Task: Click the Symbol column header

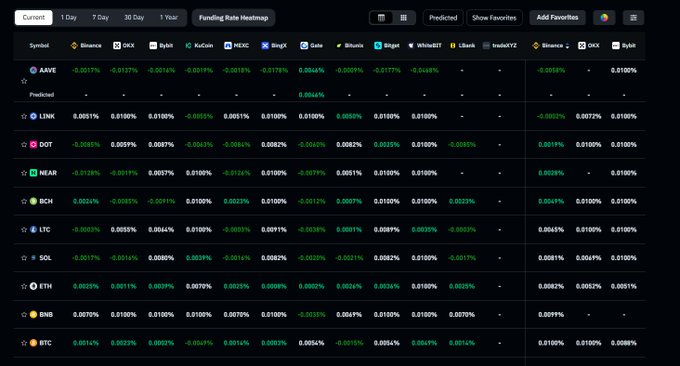Action: pyautogui.click(x=39, y=46)
